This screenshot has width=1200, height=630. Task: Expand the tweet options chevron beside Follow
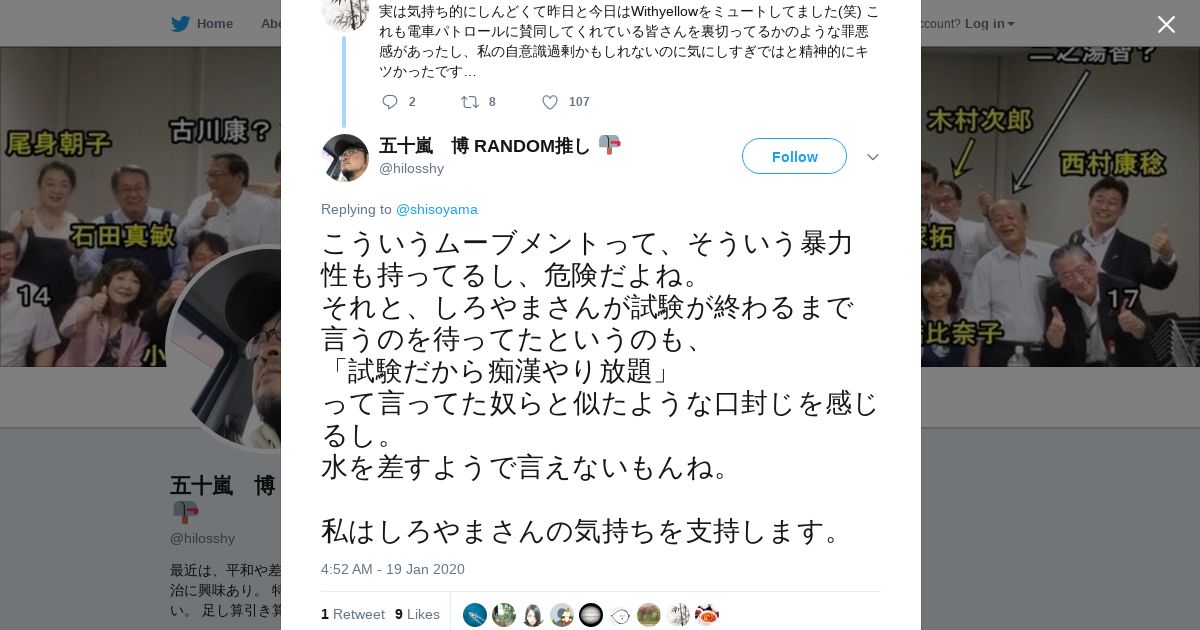click(872, 157)
